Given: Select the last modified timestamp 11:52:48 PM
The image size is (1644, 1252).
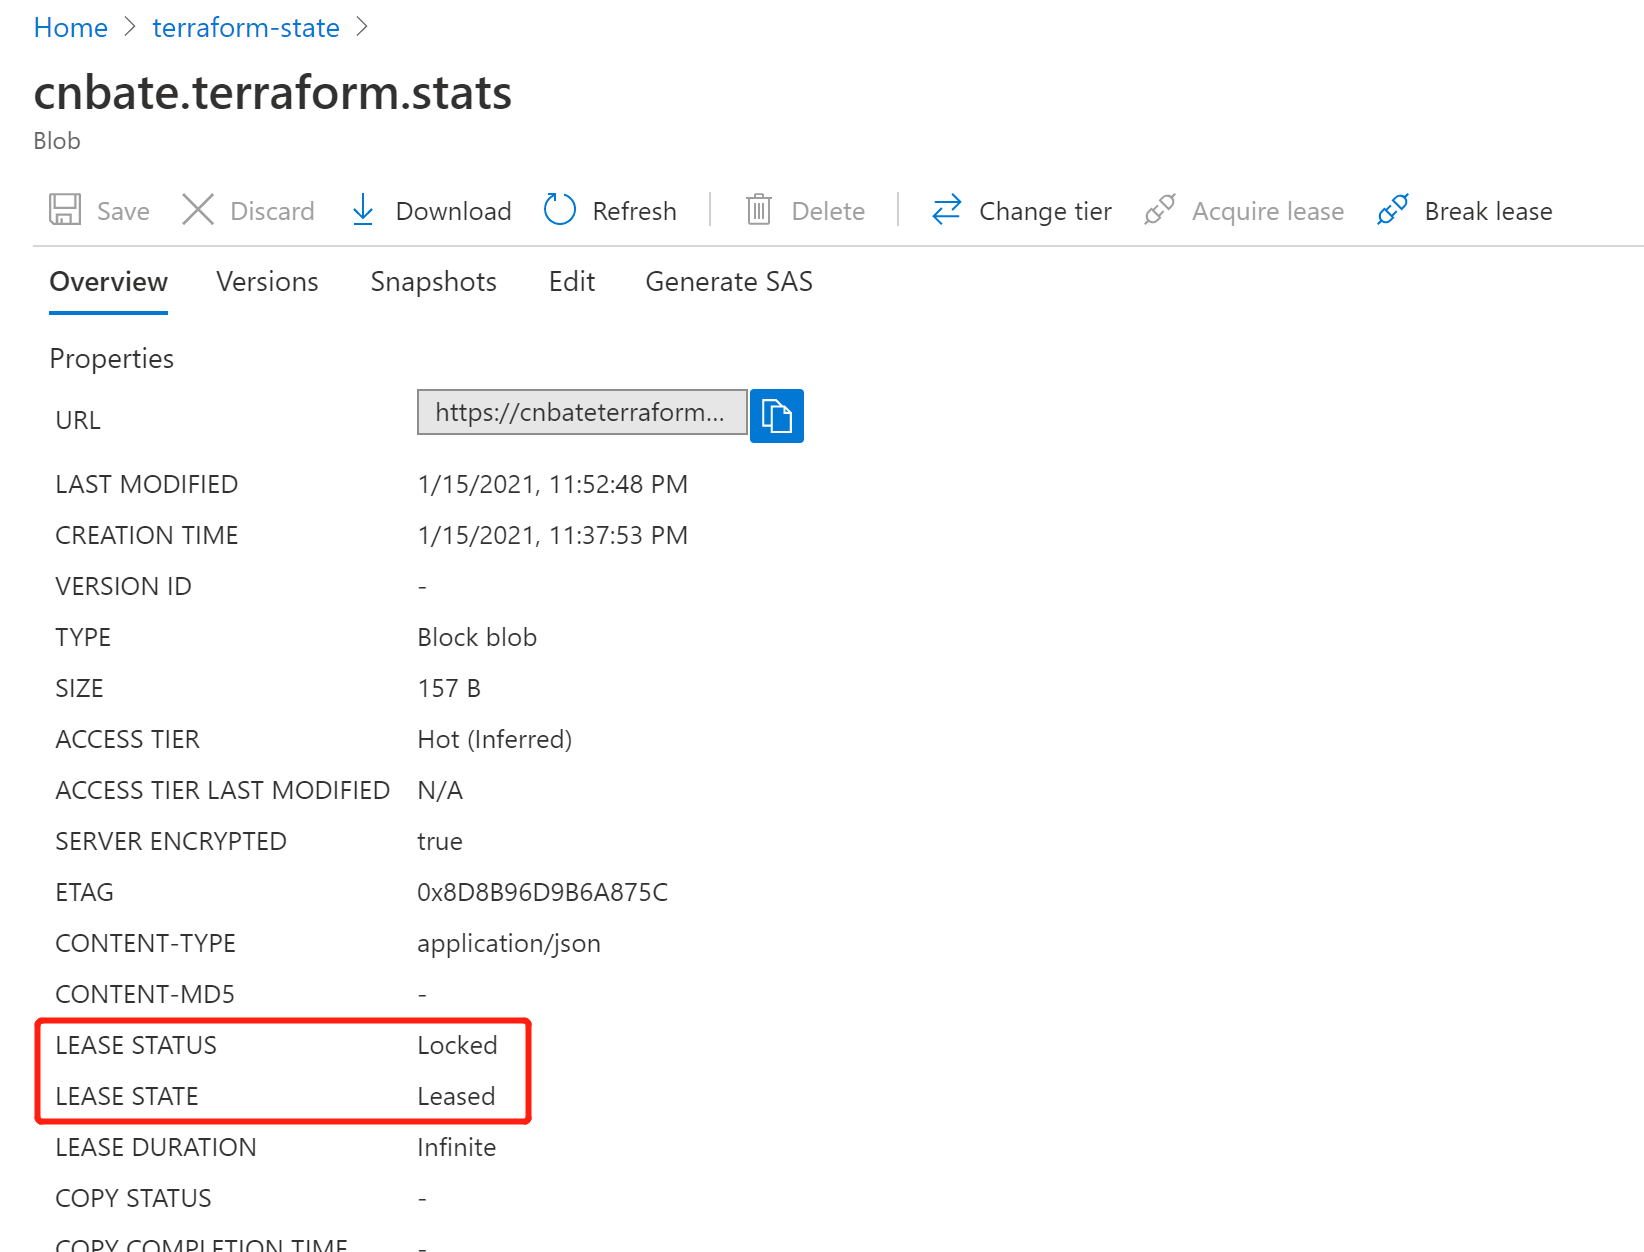Looking at the screenshot, I should 618,484.
